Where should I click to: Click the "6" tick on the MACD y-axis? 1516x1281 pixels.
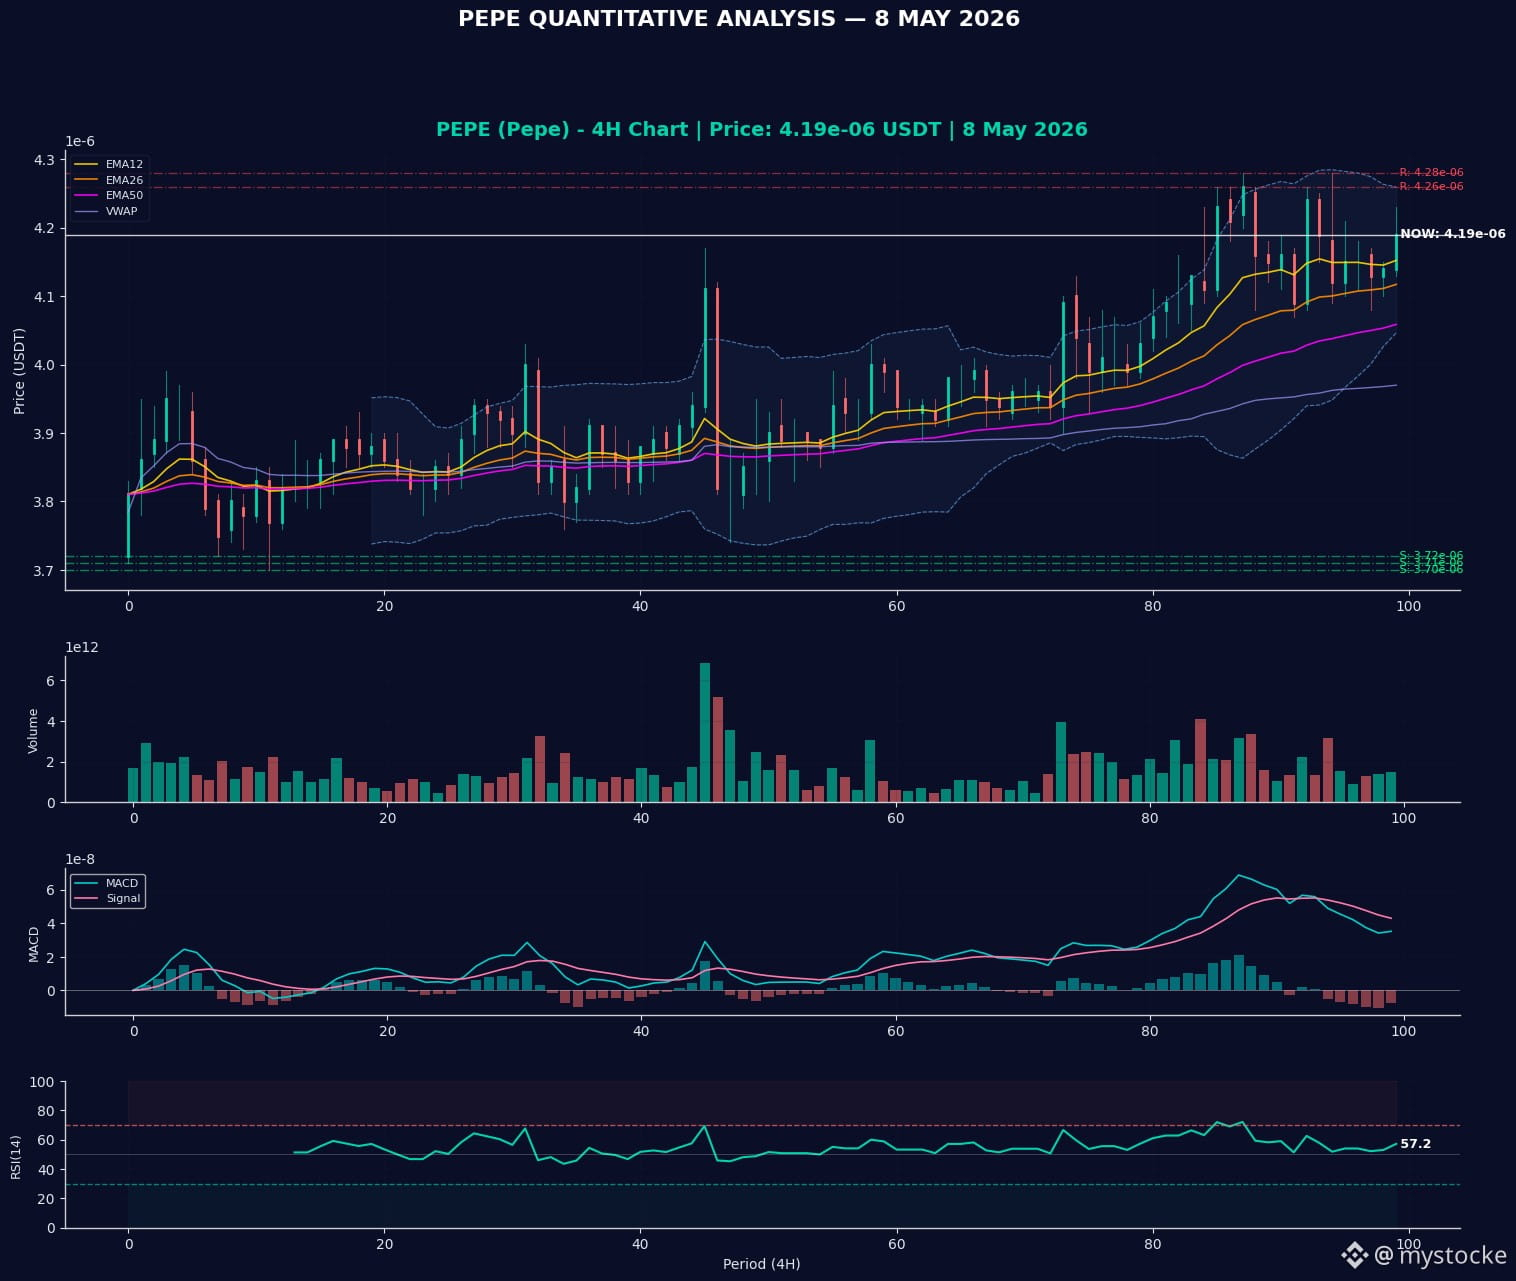50,889
